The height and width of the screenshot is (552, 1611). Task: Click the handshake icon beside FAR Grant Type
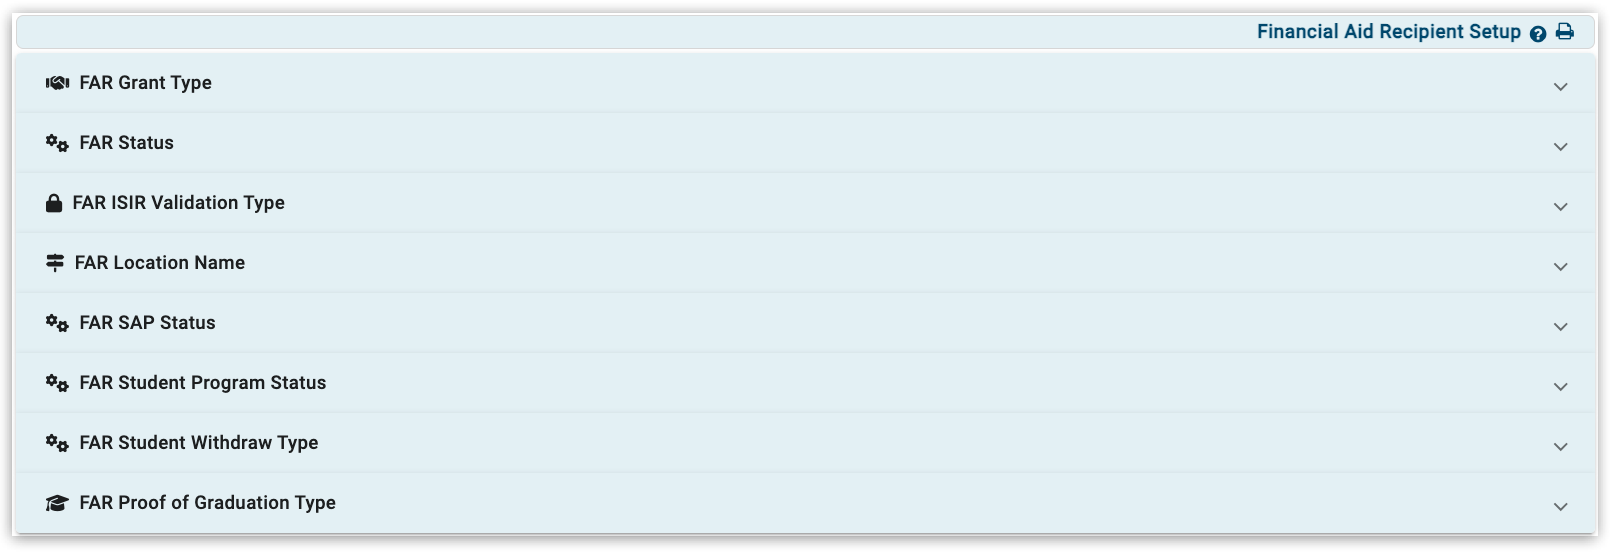coord(57,83)
